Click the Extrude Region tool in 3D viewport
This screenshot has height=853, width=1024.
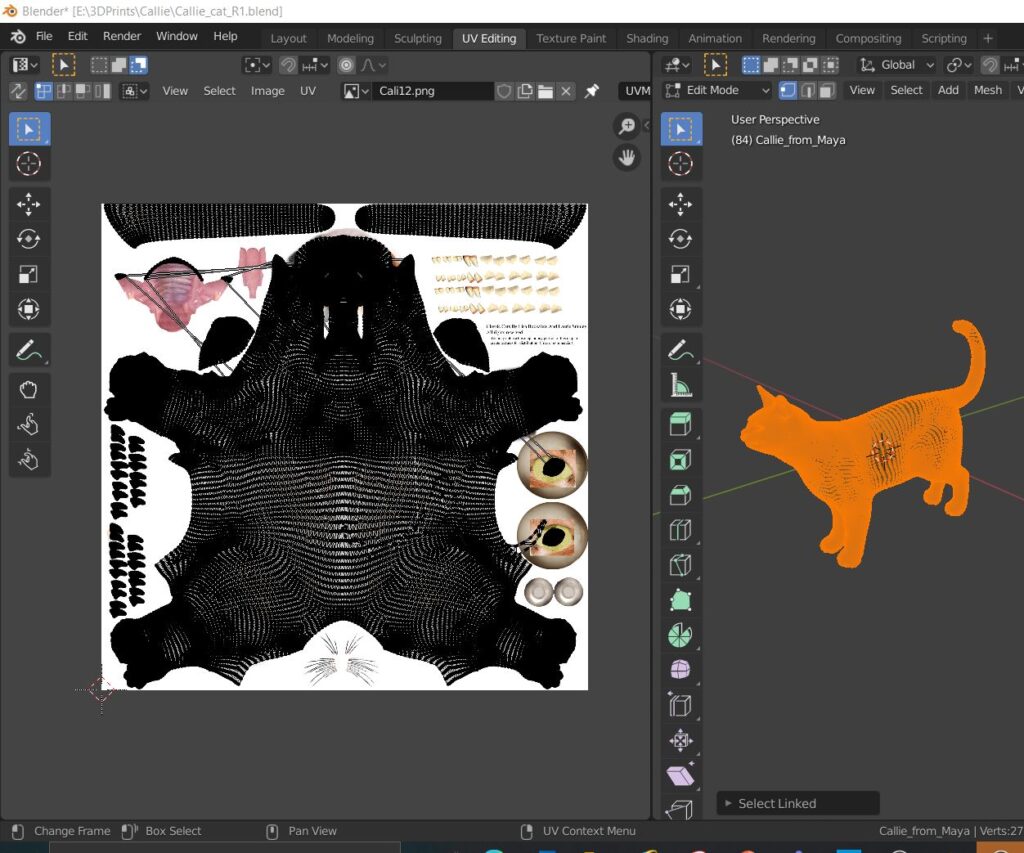coord(680,424)
